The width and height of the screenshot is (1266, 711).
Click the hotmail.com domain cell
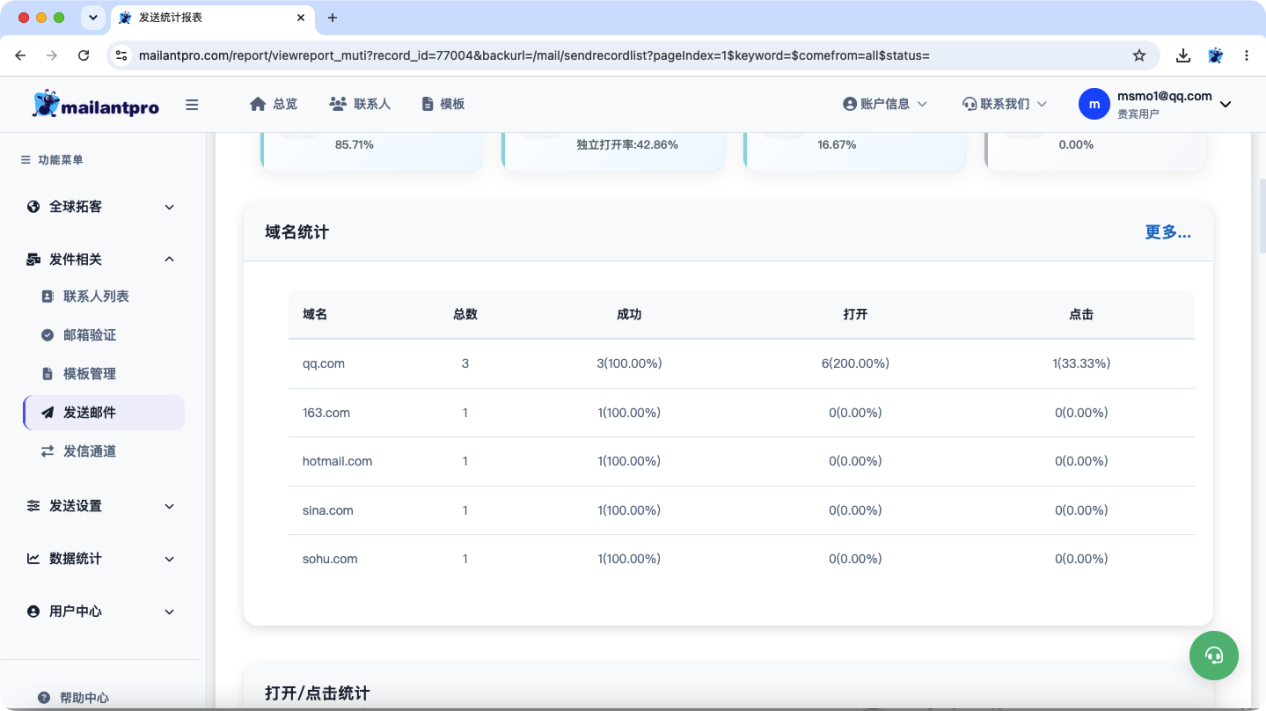(x=337, y=462)
